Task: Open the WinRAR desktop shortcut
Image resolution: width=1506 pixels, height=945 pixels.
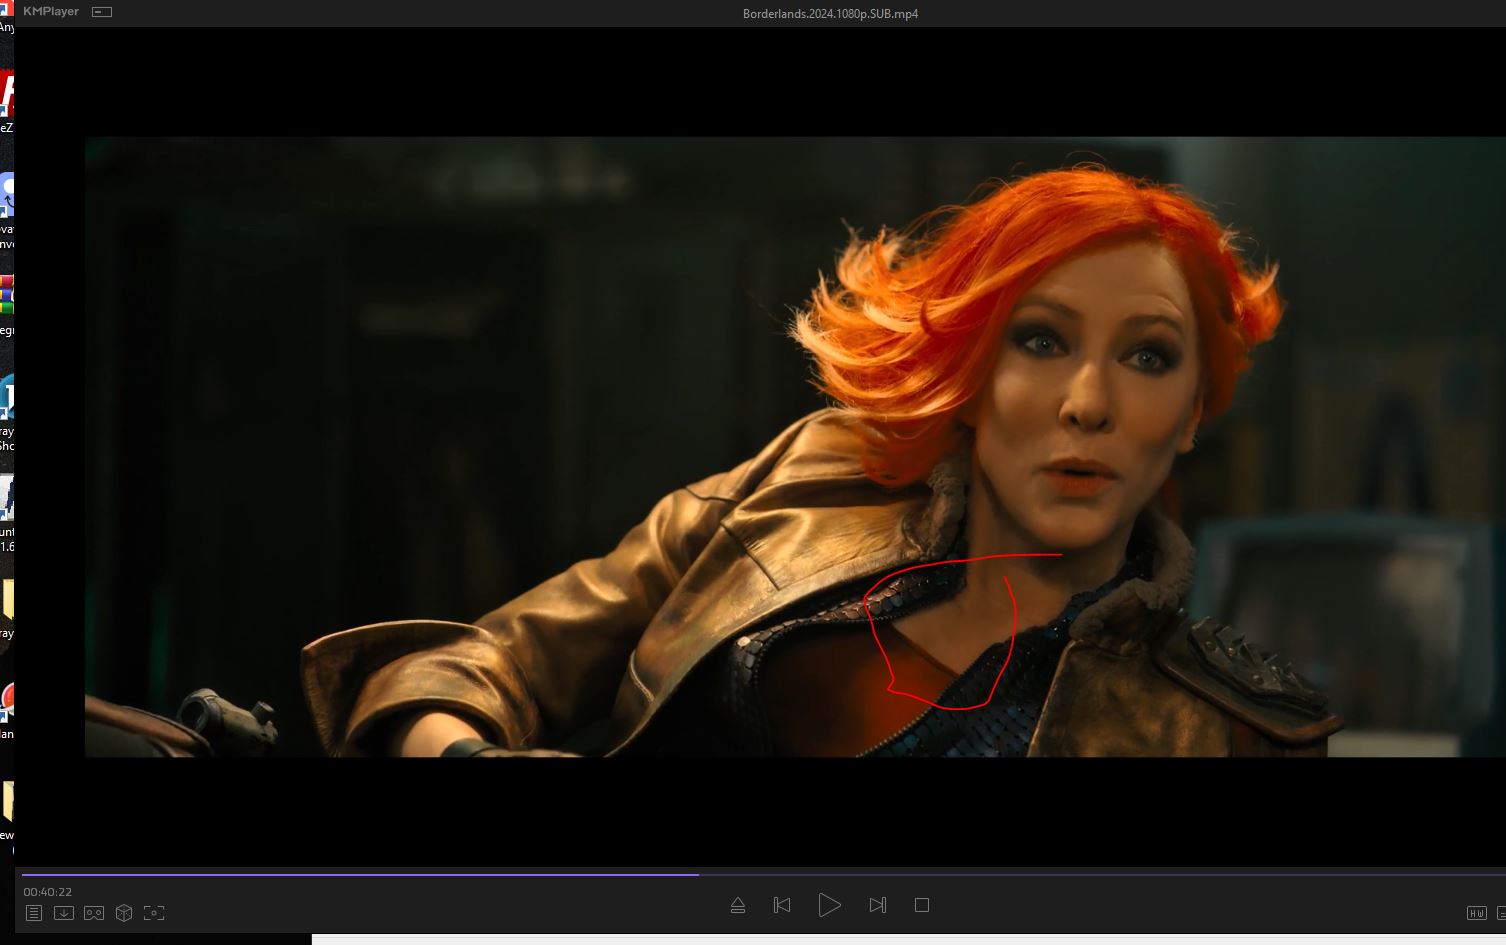Action: point(6,296)
